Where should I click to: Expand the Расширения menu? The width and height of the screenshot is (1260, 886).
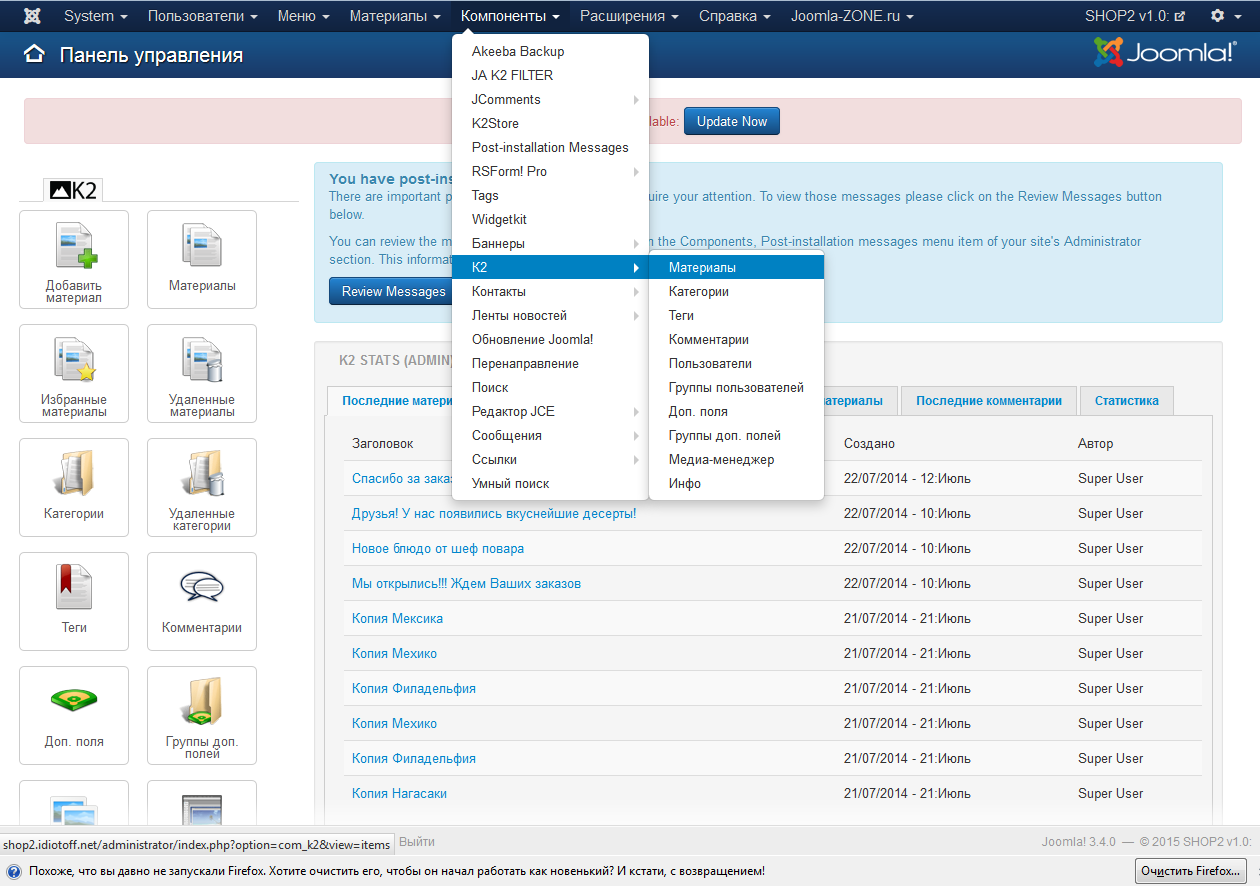point(630,16)
